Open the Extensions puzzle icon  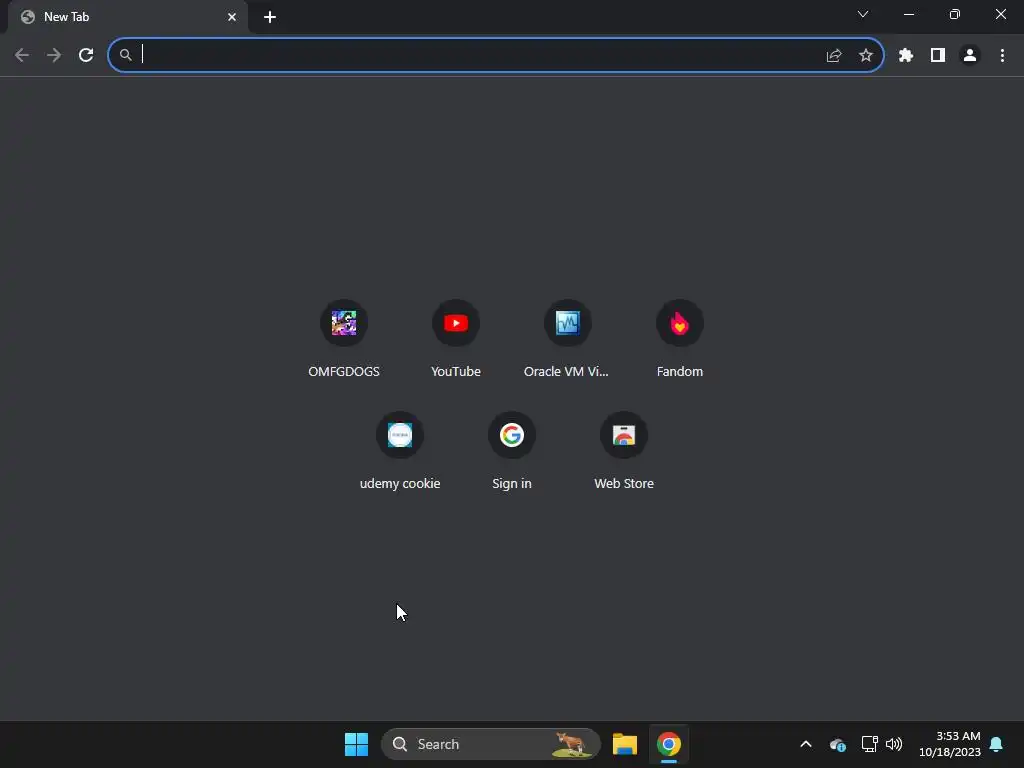905,56
